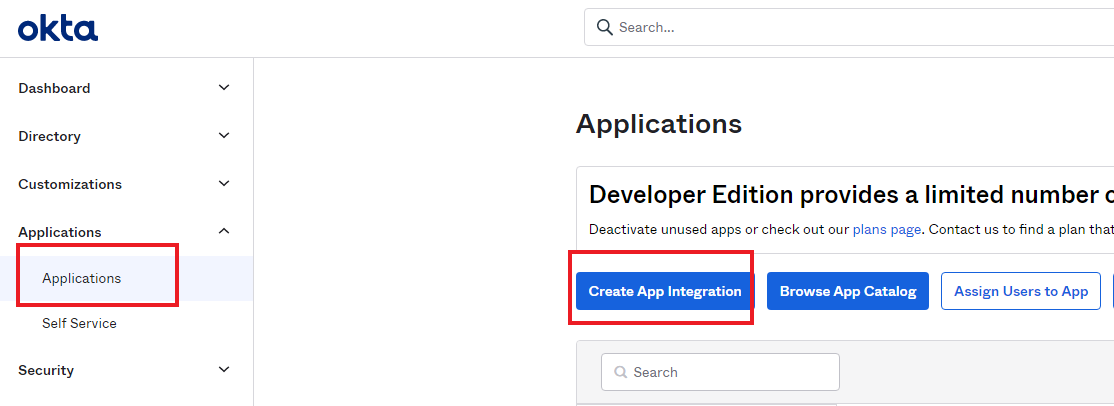Screen dimensions: 1114x406
Task: Open the Customizations sidebar section
Action: point(70,184)
